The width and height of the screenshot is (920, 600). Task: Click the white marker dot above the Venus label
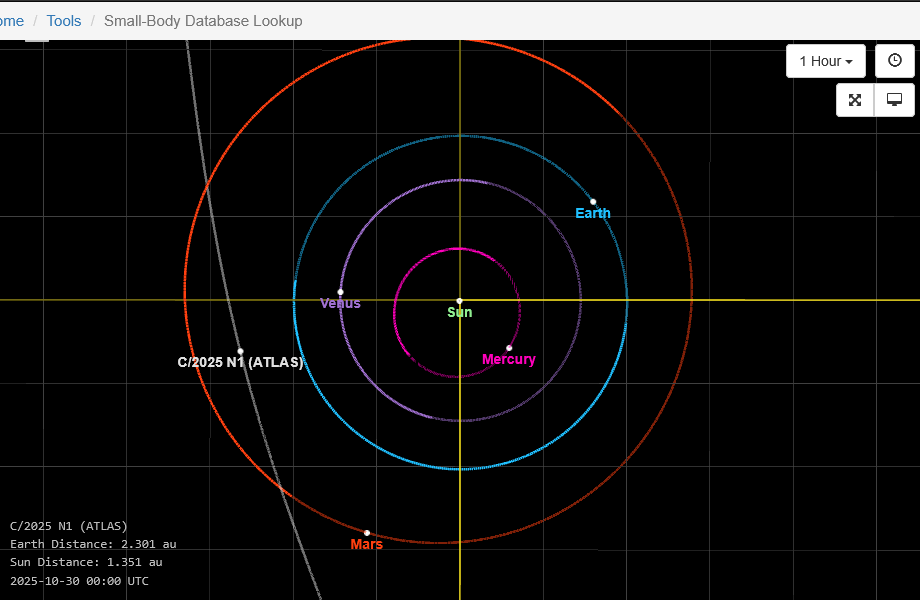click(340, 292)
